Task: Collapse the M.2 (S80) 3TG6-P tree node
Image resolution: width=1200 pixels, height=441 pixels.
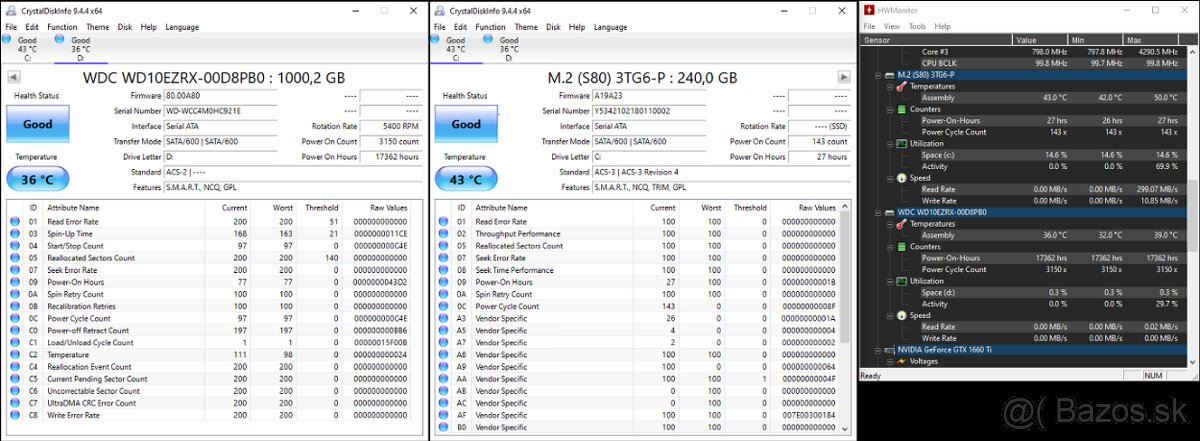Action: click(877, 75)
